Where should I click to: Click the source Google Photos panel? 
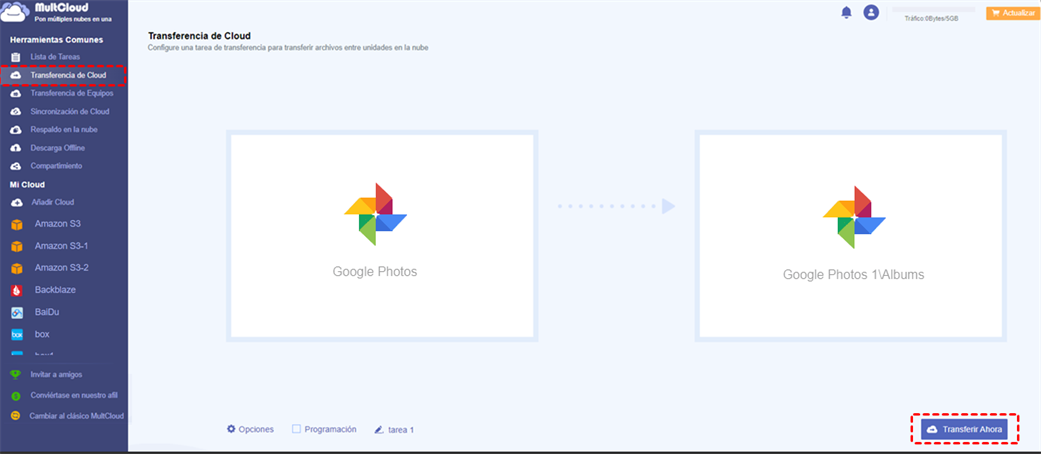(x=382, y=236)
